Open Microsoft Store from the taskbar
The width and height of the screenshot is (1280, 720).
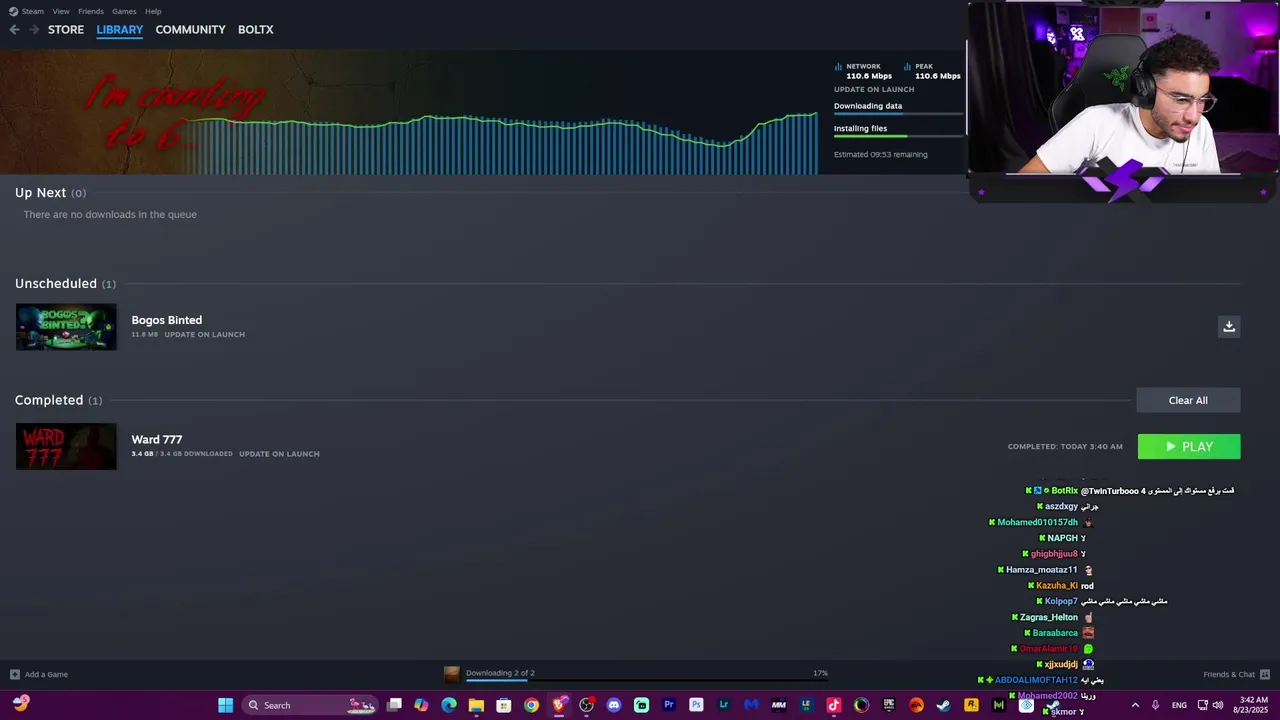[x=504, y=705]
